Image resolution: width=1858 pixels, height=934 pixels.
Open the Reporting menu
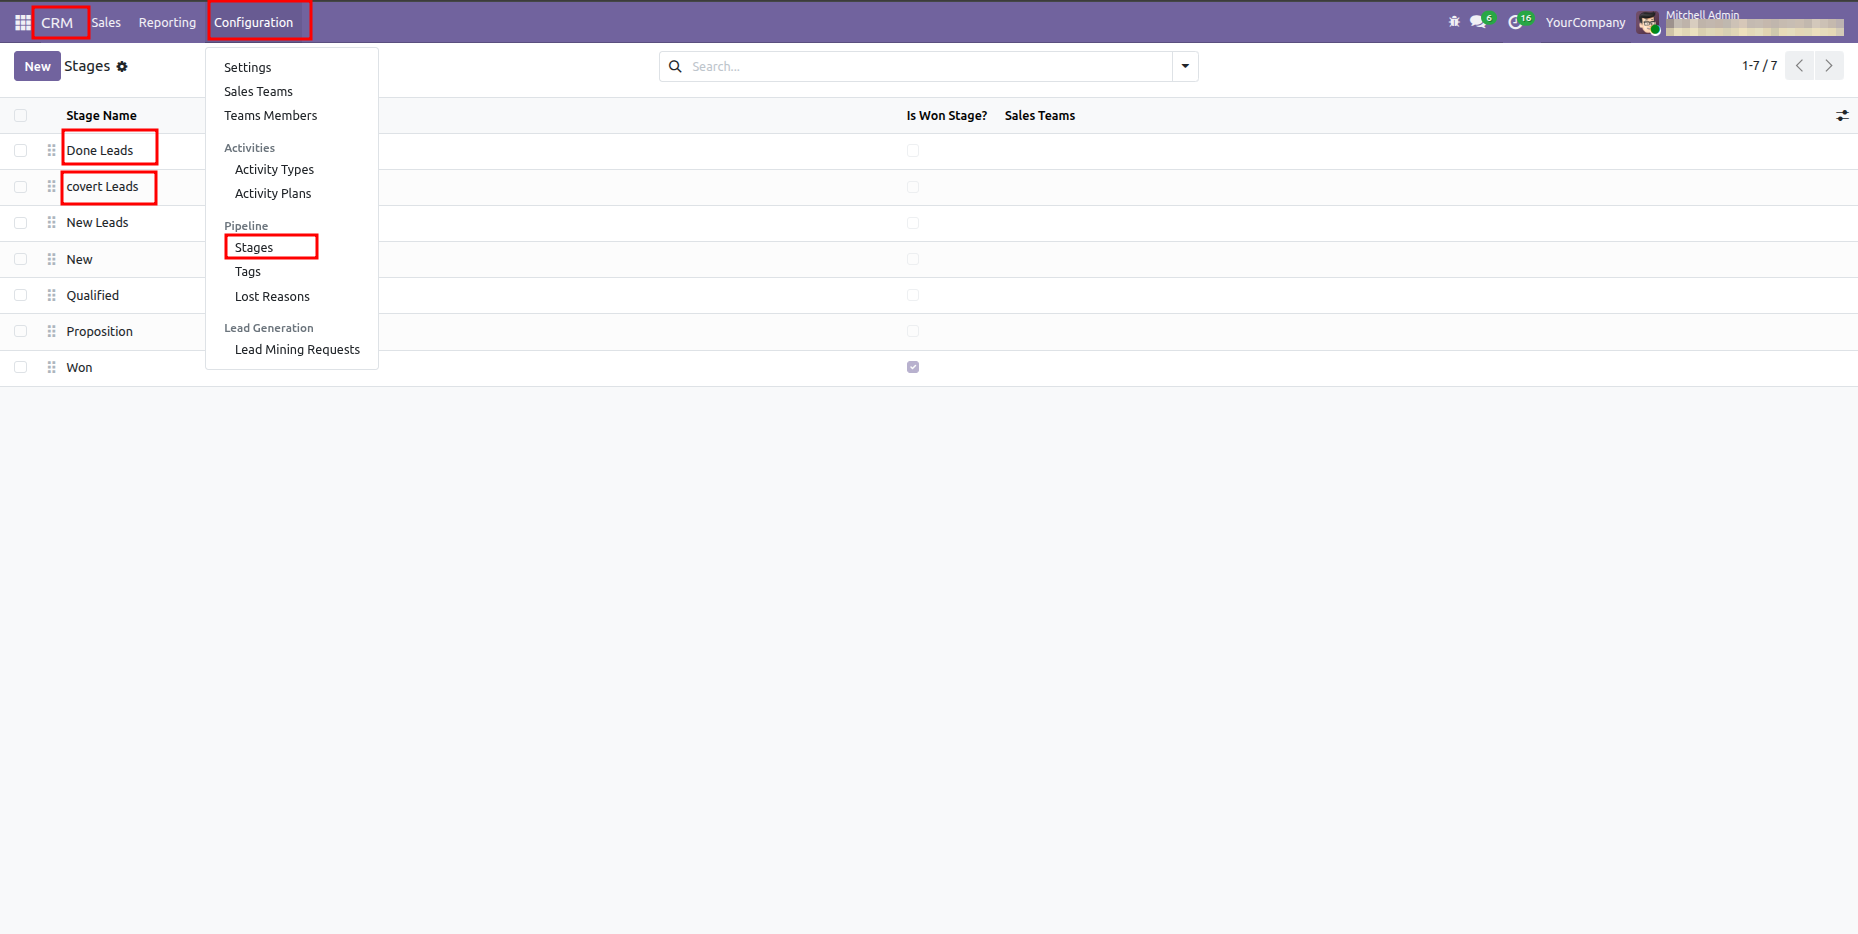coord(167,22)
